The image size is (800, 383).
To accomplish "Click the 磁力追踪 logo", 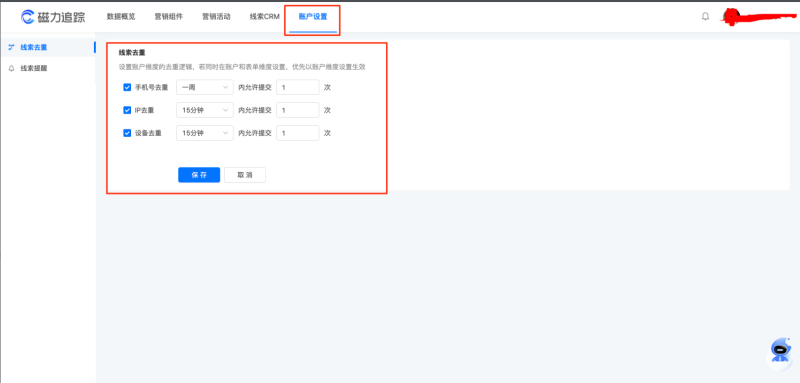I will point(53,17).
